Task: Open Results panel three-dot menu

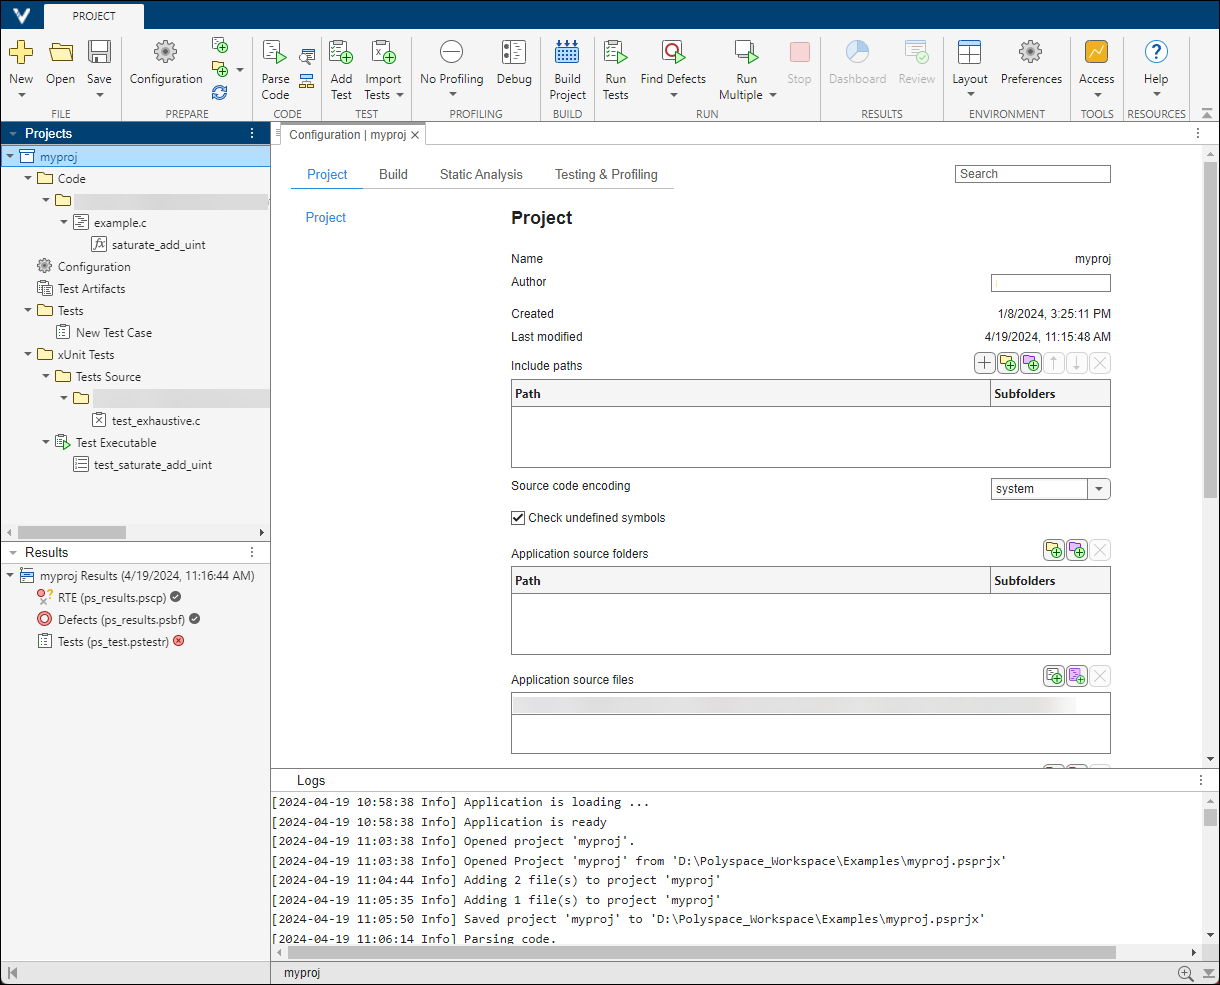Action: (252, 552)
